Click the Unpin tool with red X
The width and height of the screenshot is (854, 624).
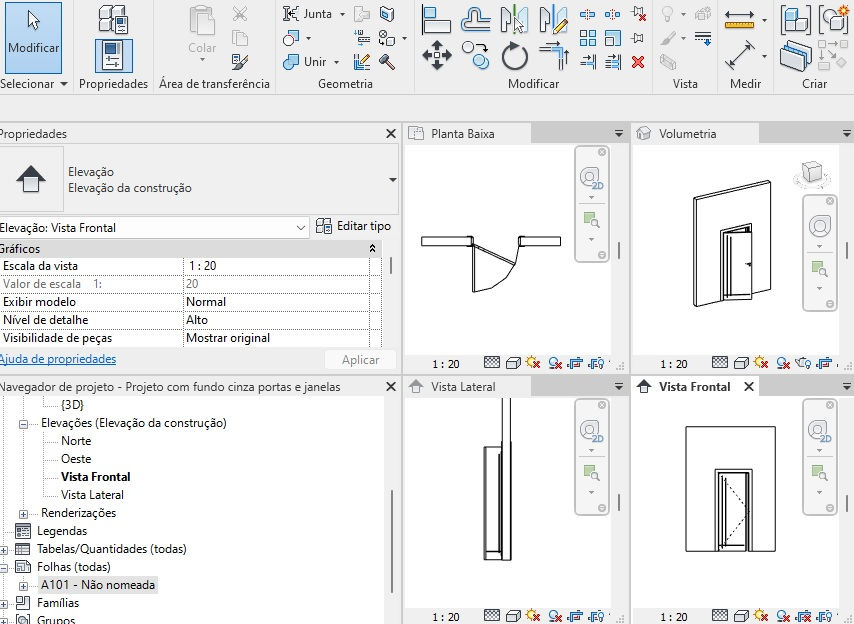[x=638, y=14]
